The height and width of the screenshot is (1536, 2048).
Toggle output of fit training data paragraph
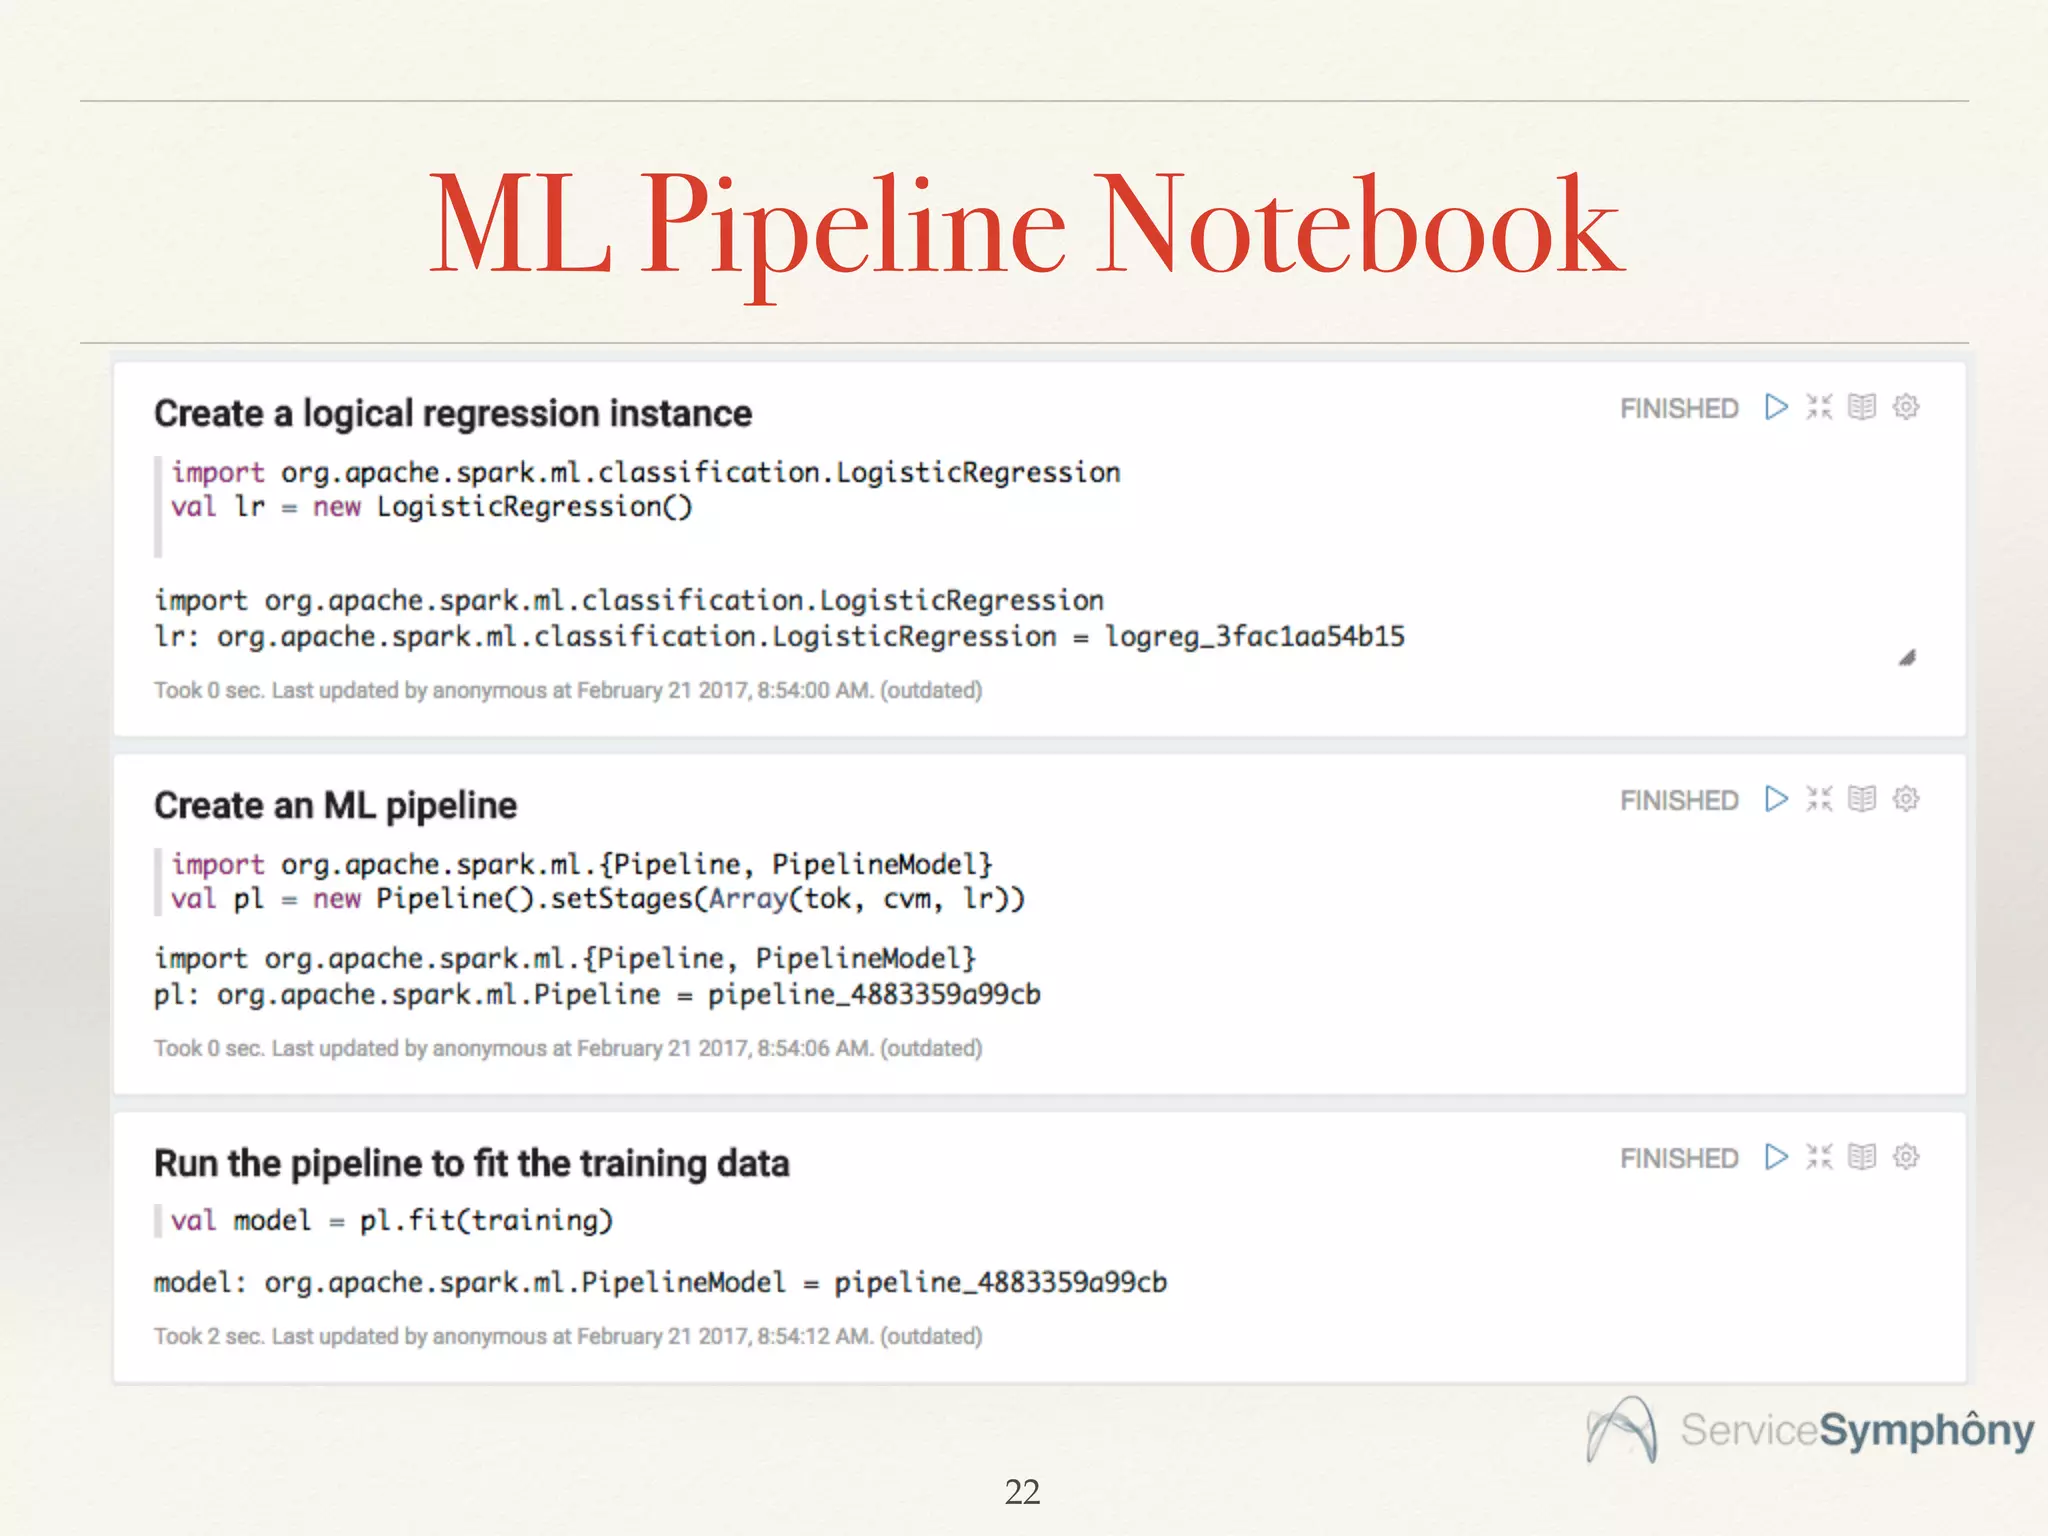click(x=1862, y=1157)
